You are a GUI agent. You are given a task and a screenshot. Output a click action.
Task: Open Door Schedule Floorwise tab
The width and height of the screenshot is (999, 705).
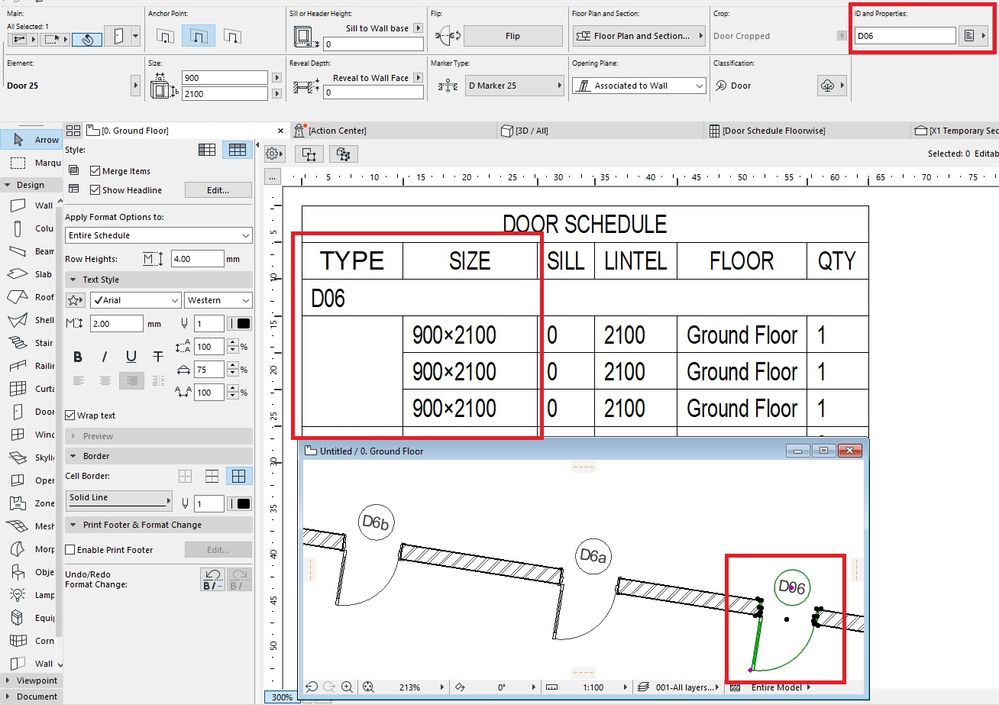point(773,131)
